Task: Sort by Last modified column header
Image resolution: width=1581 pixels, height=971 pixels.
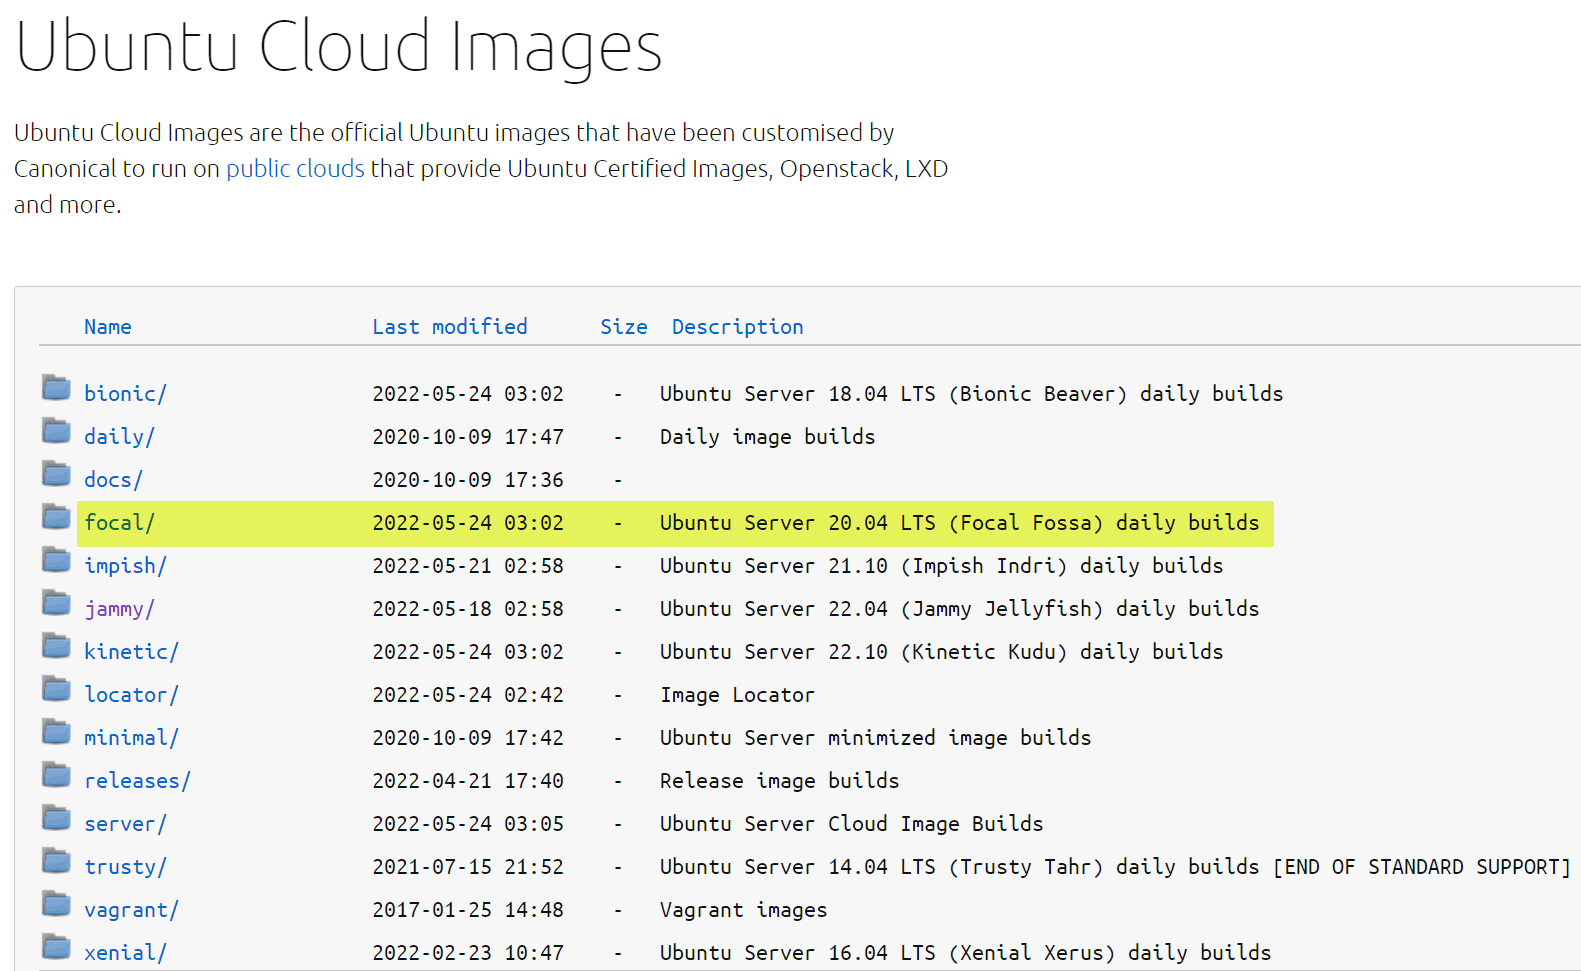Action: (x=449, y=327)
